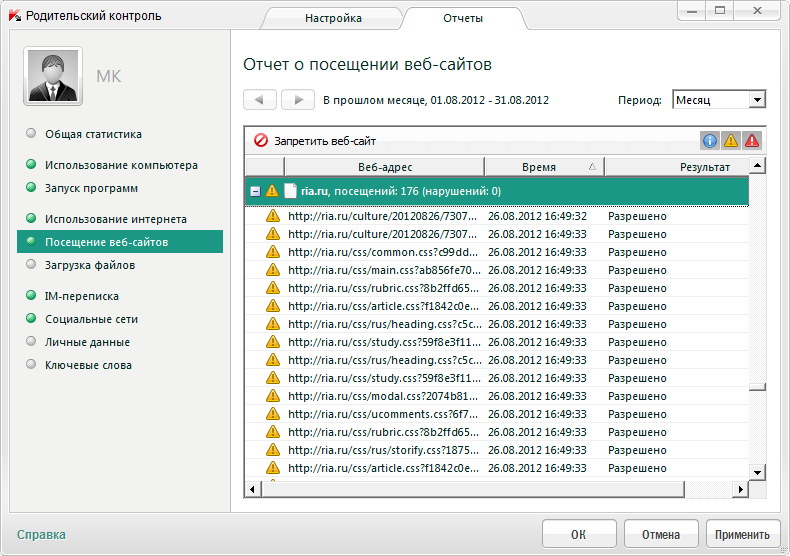
Task: Open Запуск программ section
Action: (x=91, y=188)
